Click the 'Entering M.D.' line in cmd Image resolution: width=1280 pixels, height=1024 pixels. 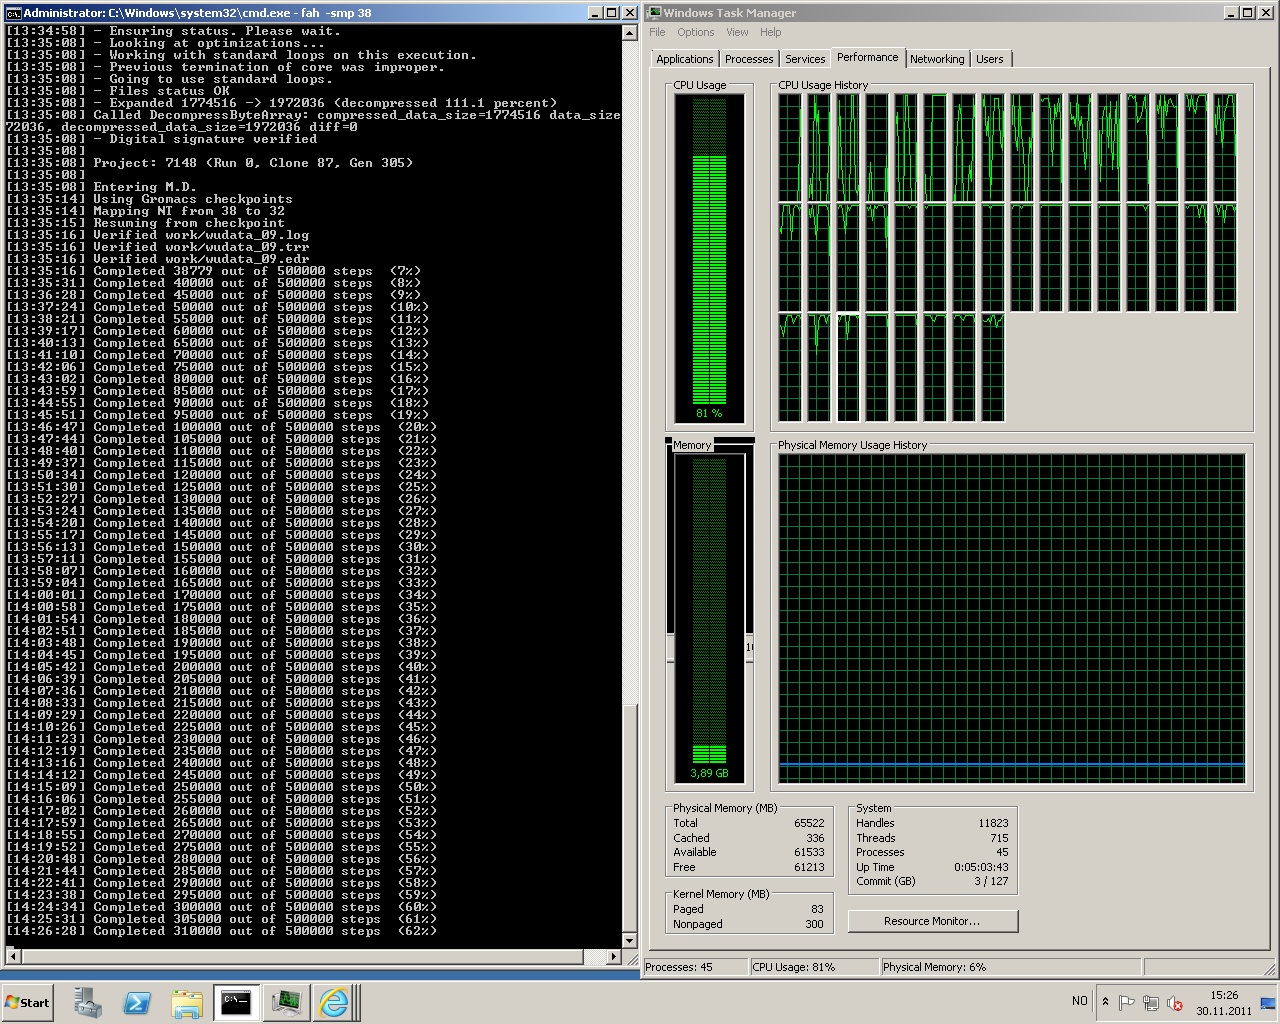coord(101,187)
